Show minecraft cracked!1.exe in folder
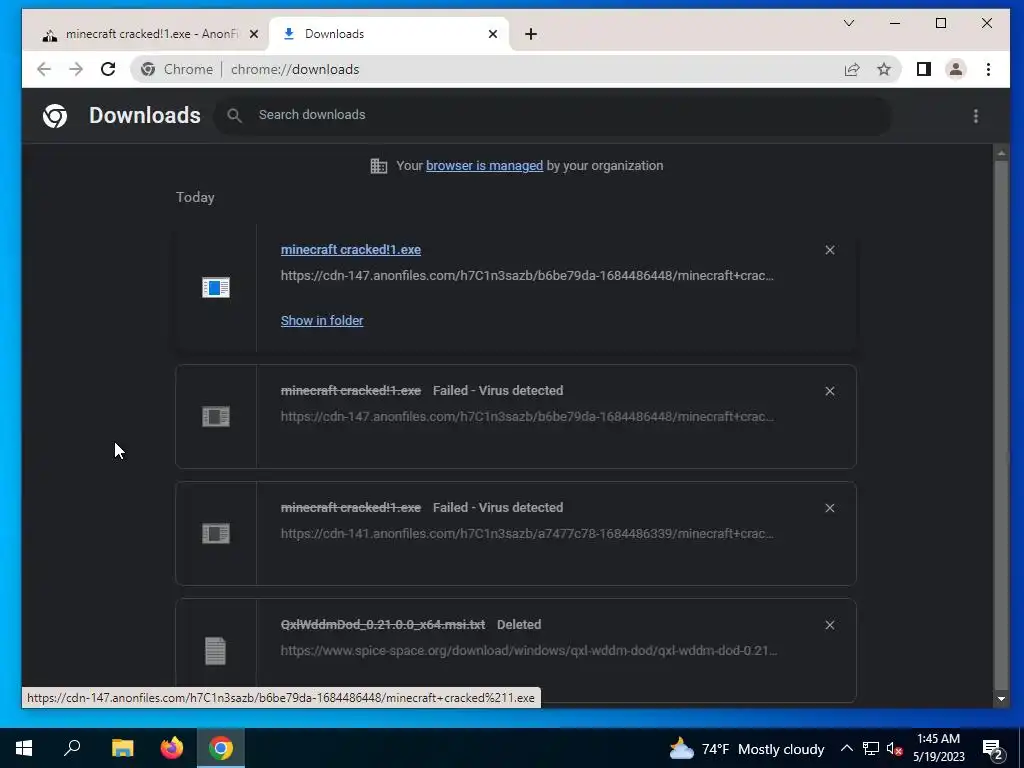 tap(322, 321)
